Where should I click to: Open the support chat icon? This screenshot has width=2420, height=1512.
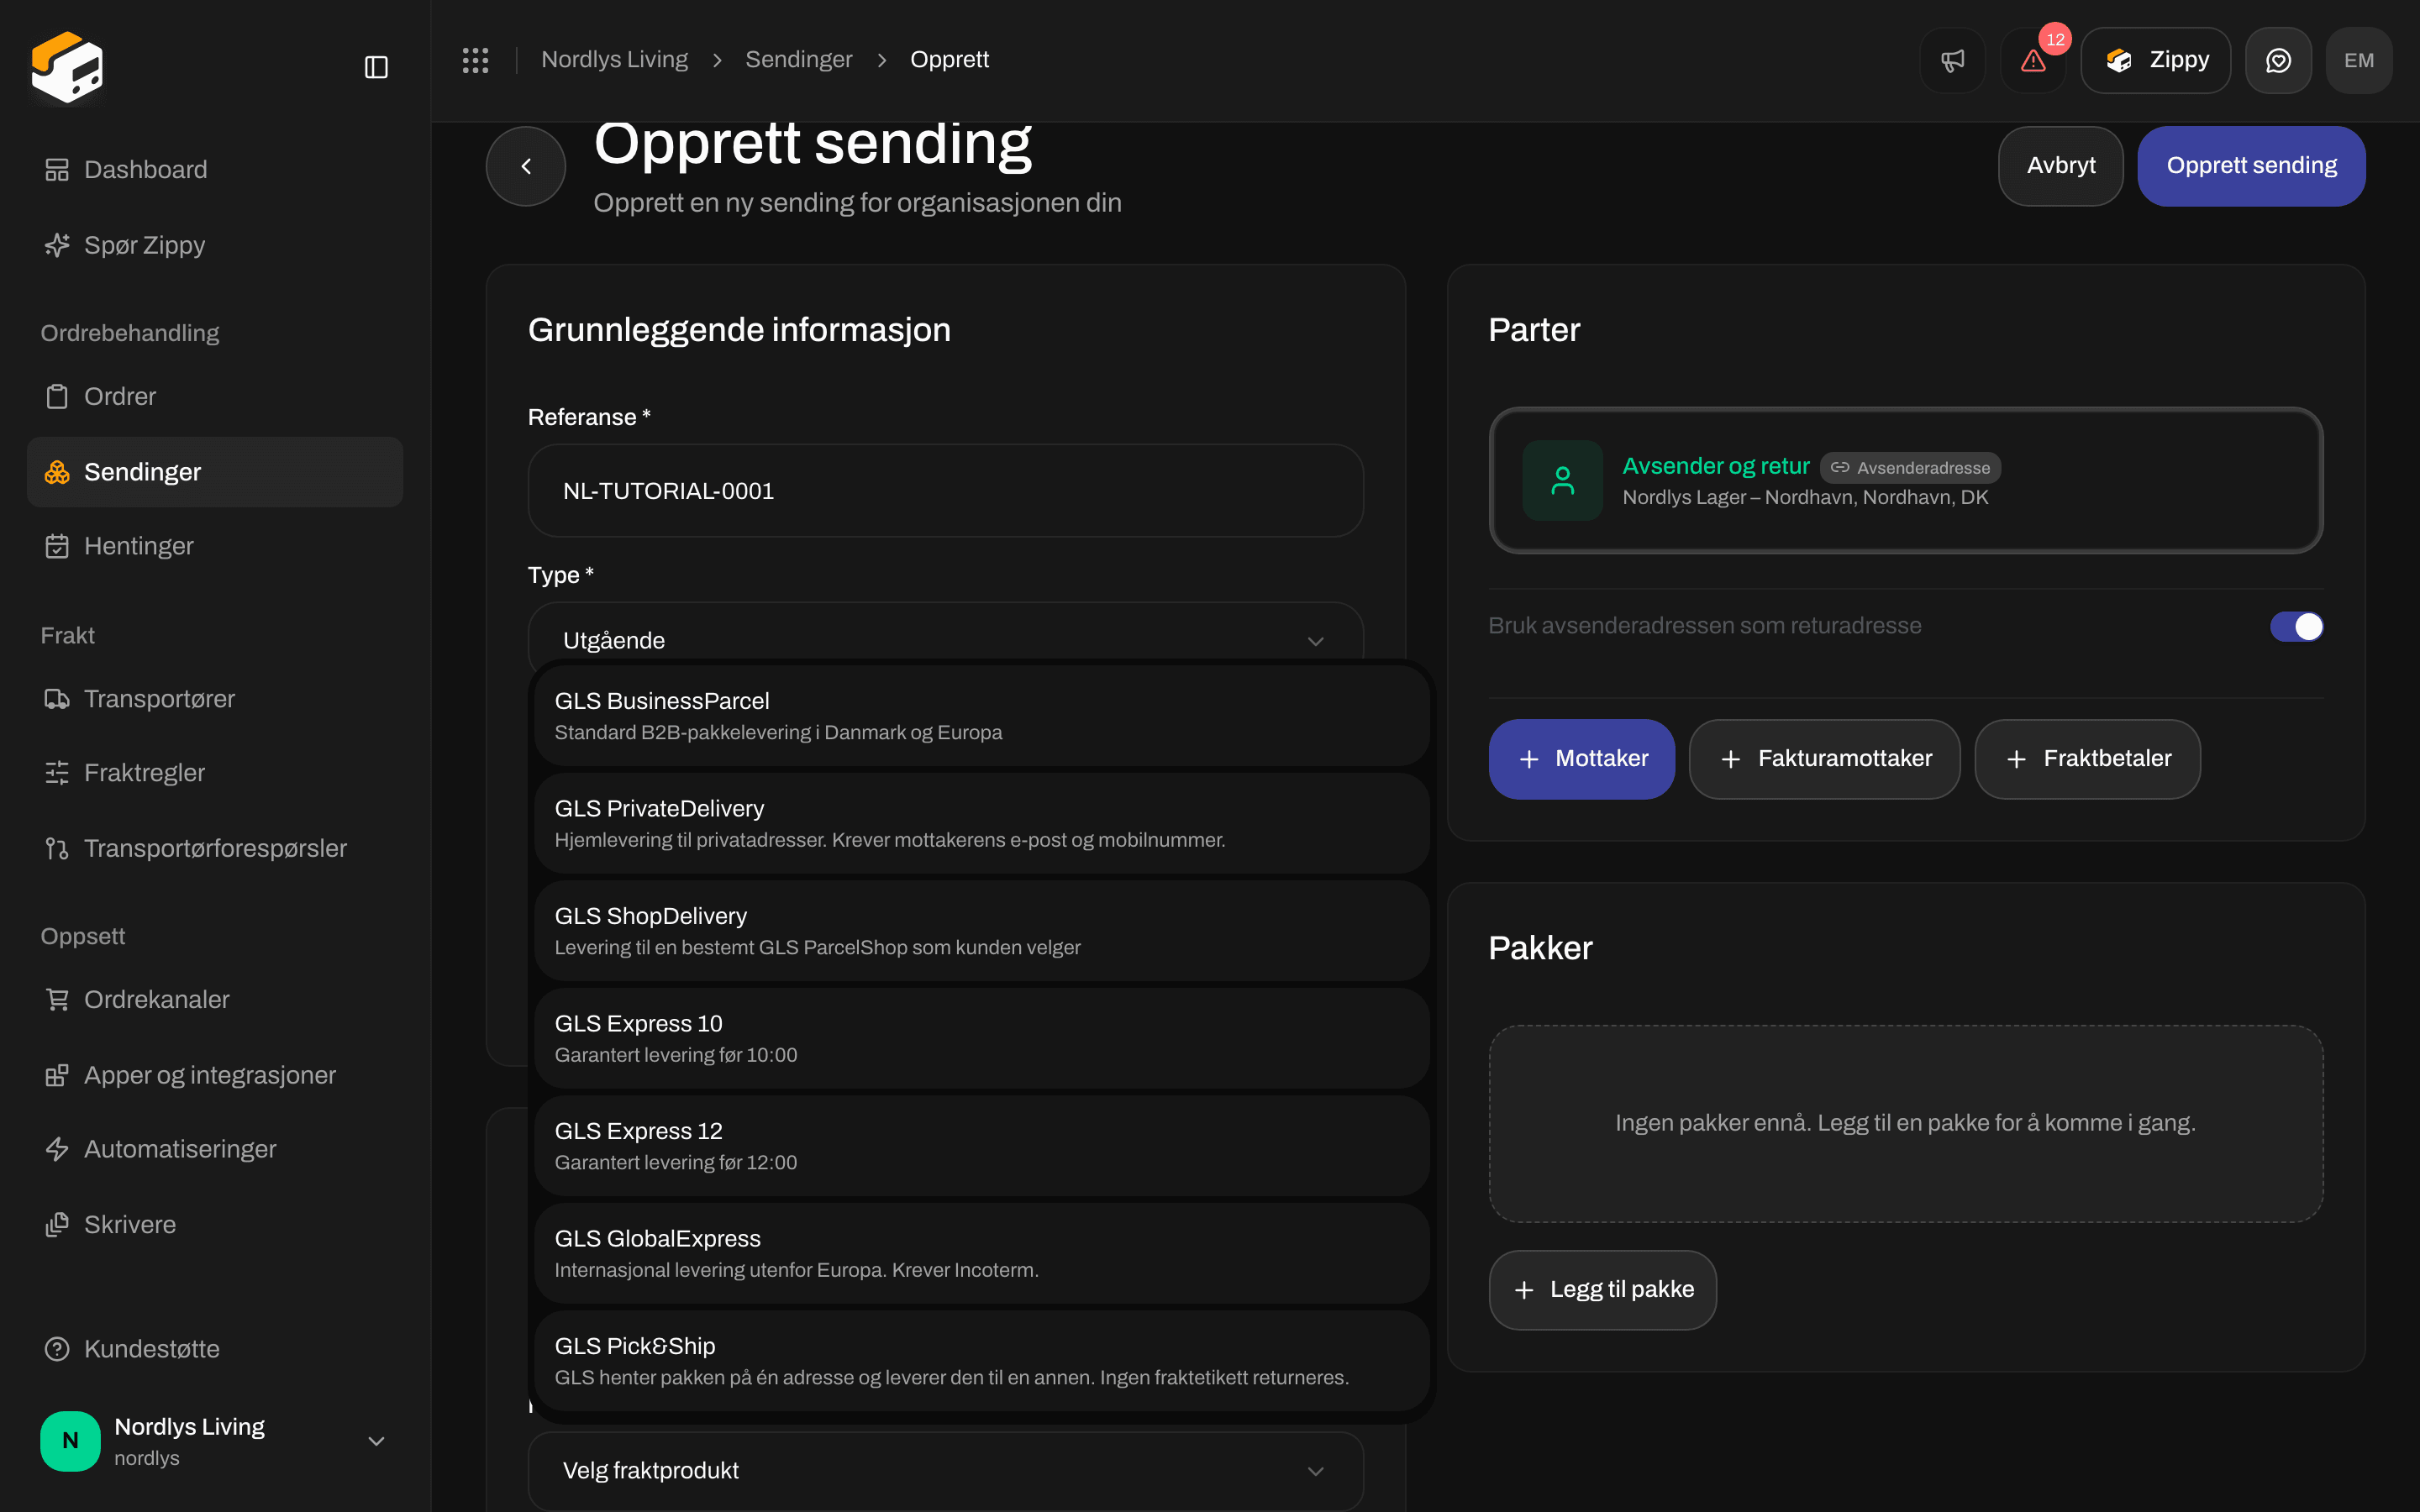click(2278, 60)
